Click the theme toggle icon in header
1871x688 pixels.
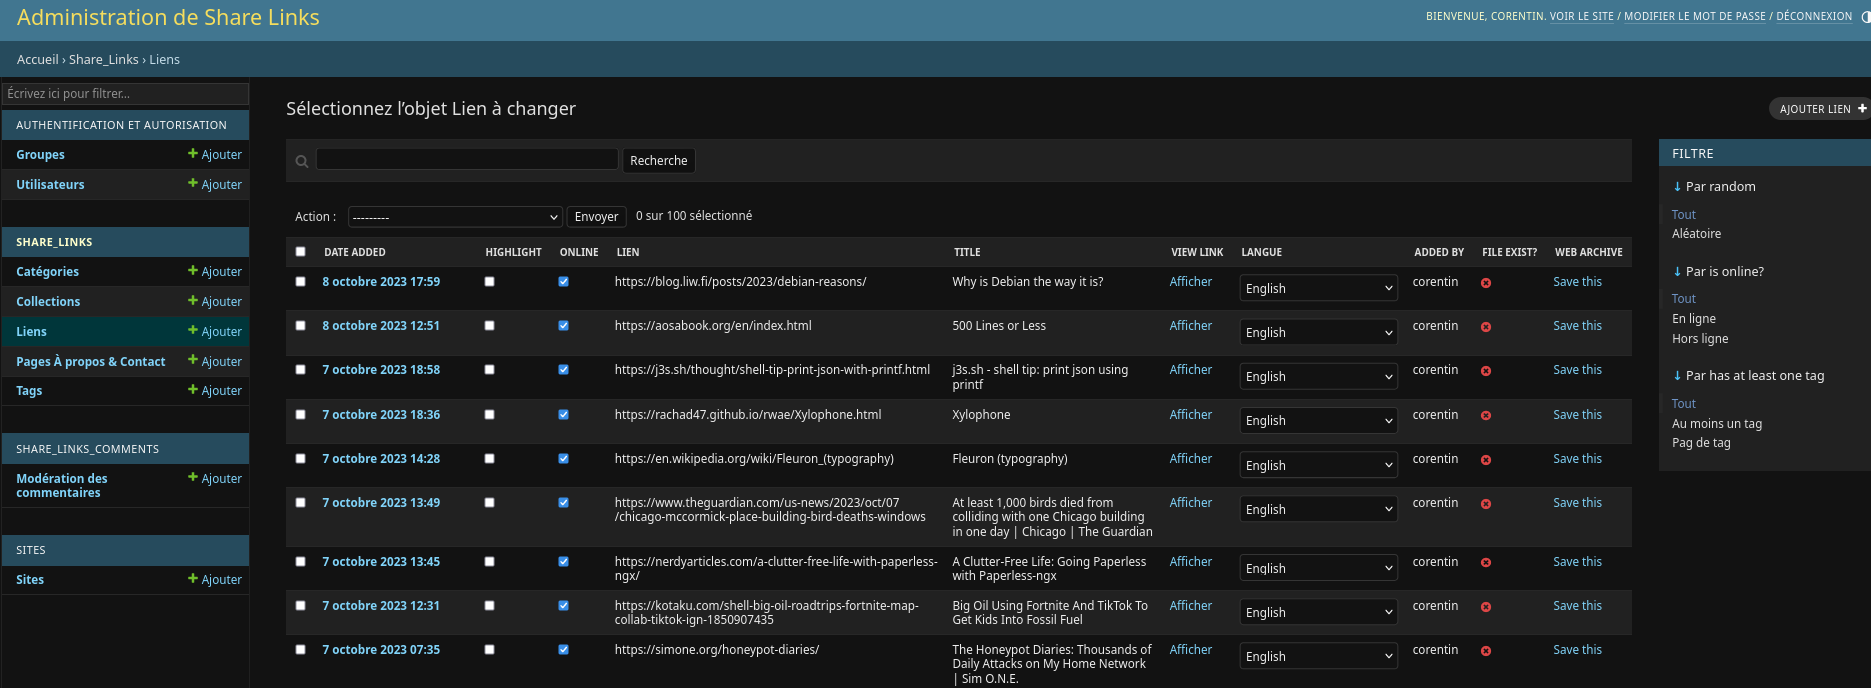[x=1866, y=17]
